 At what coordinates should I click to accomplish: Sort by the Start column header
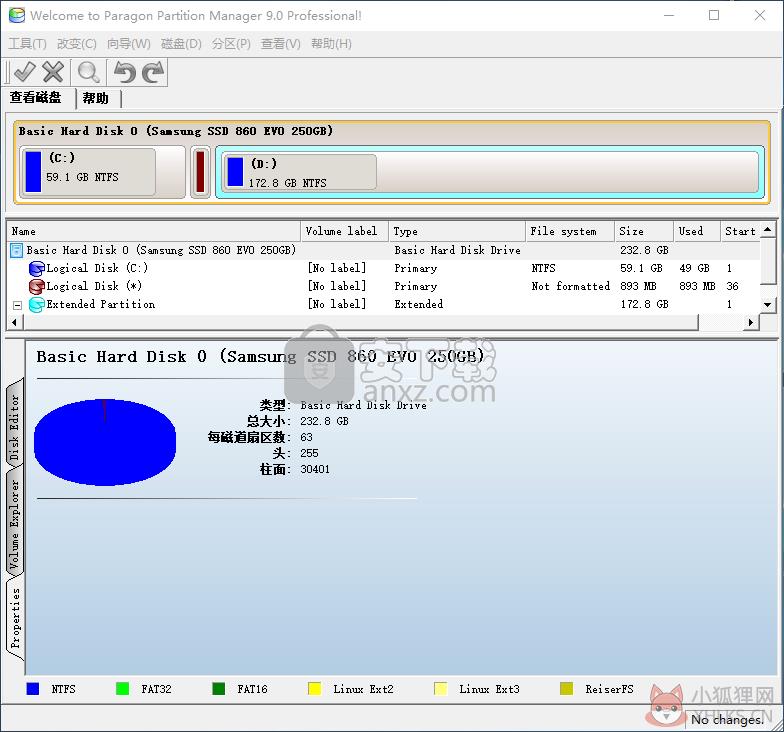[x=740, y=231]
